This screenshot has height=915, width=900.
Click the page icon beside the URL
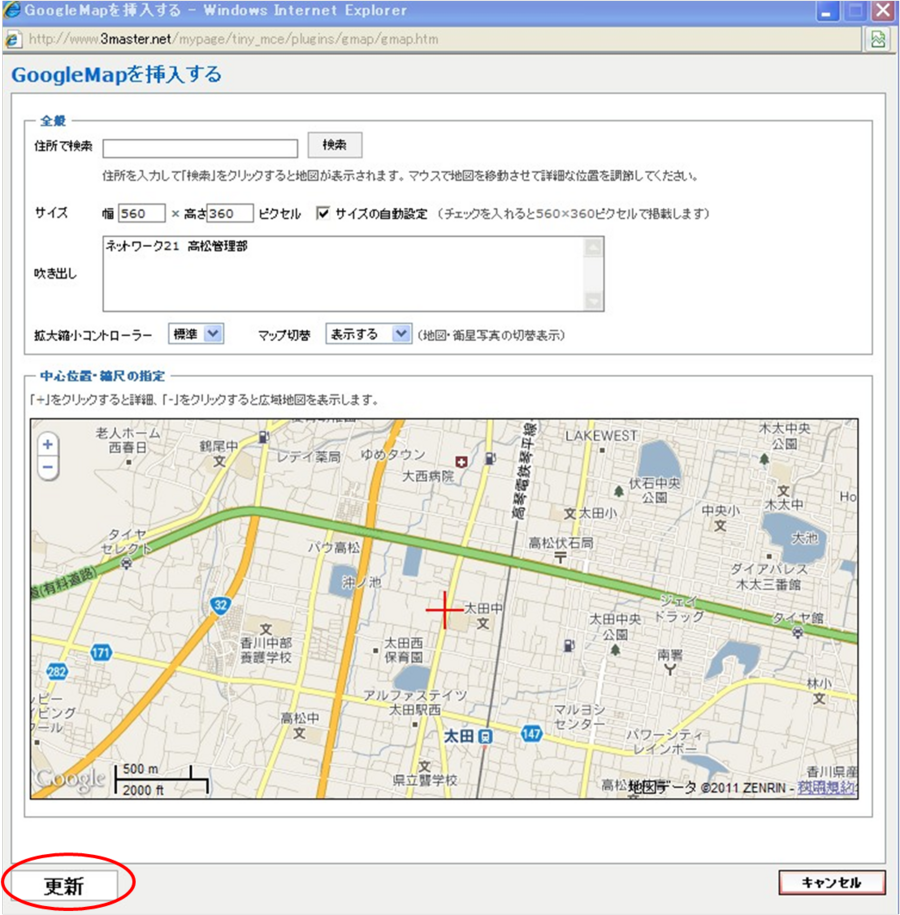pos(13,40)
